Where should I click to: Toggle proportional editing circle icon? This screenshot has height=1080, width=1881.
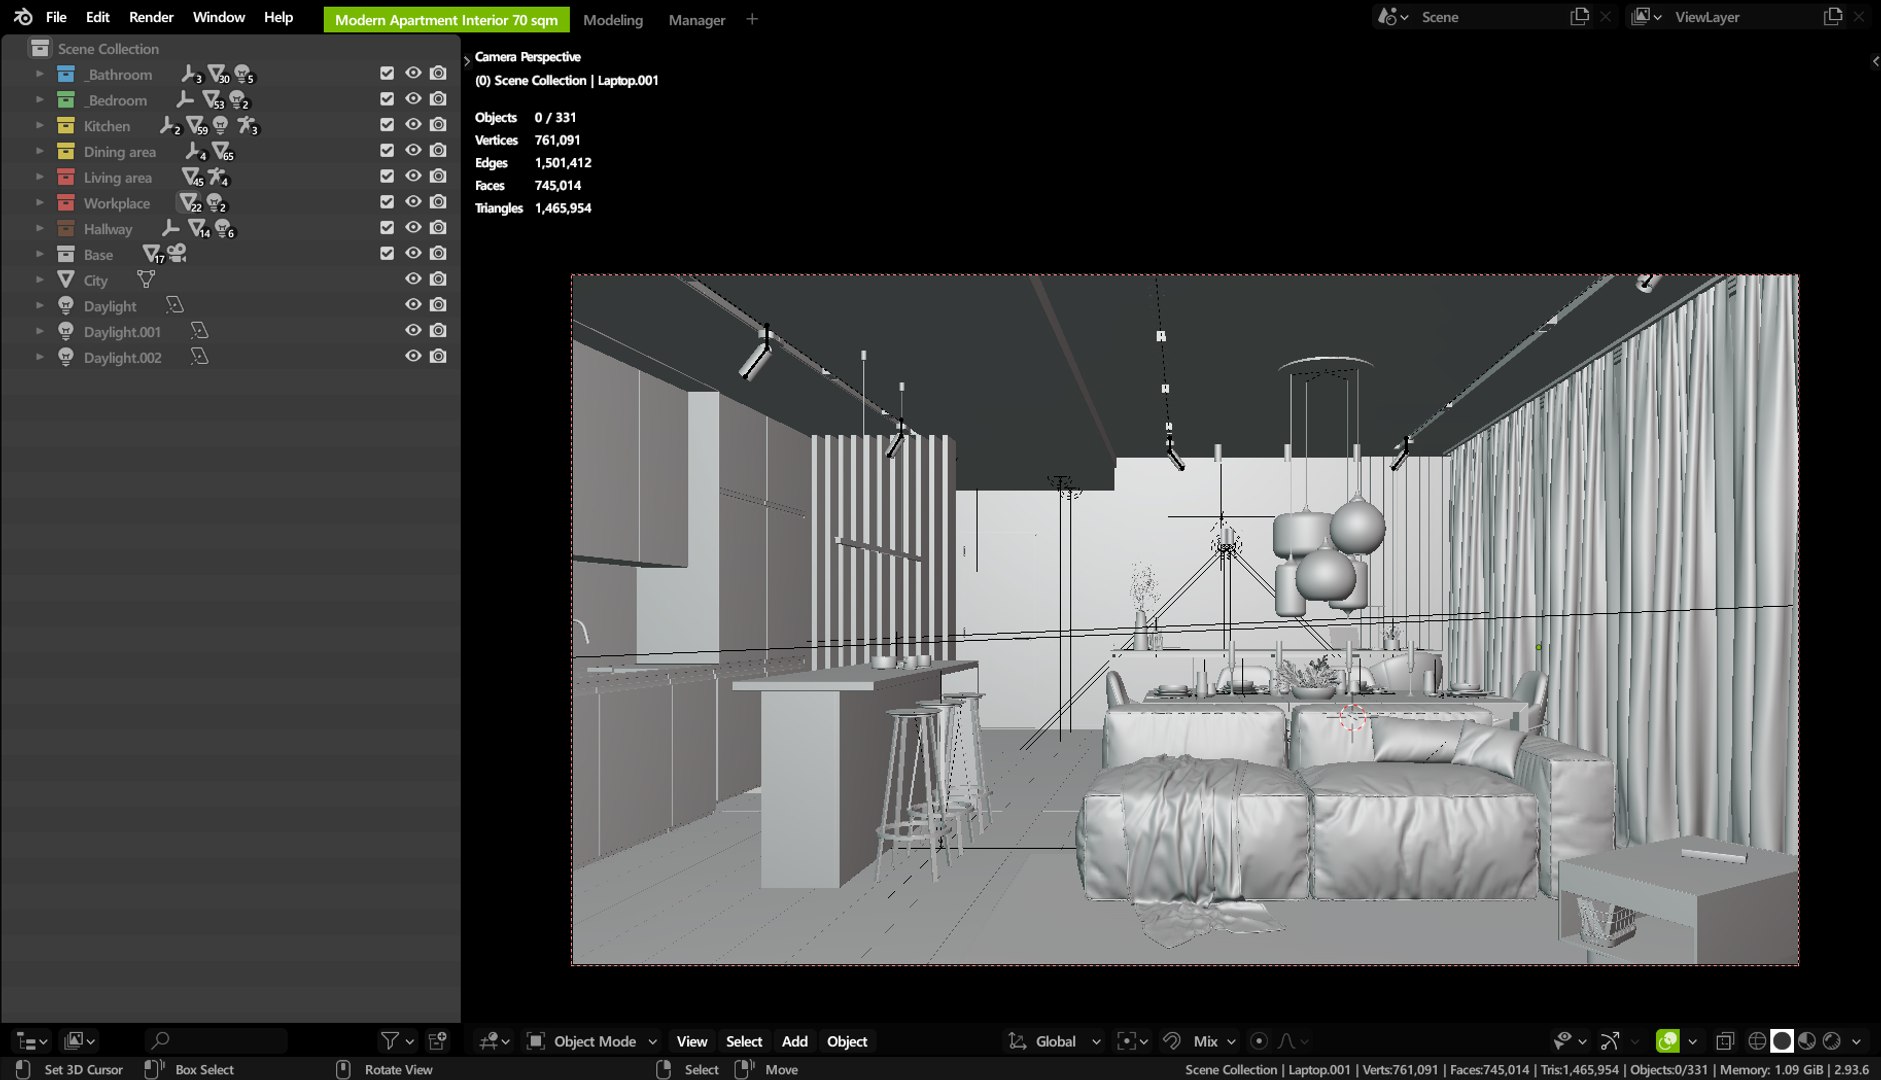click(1259, 1041)
